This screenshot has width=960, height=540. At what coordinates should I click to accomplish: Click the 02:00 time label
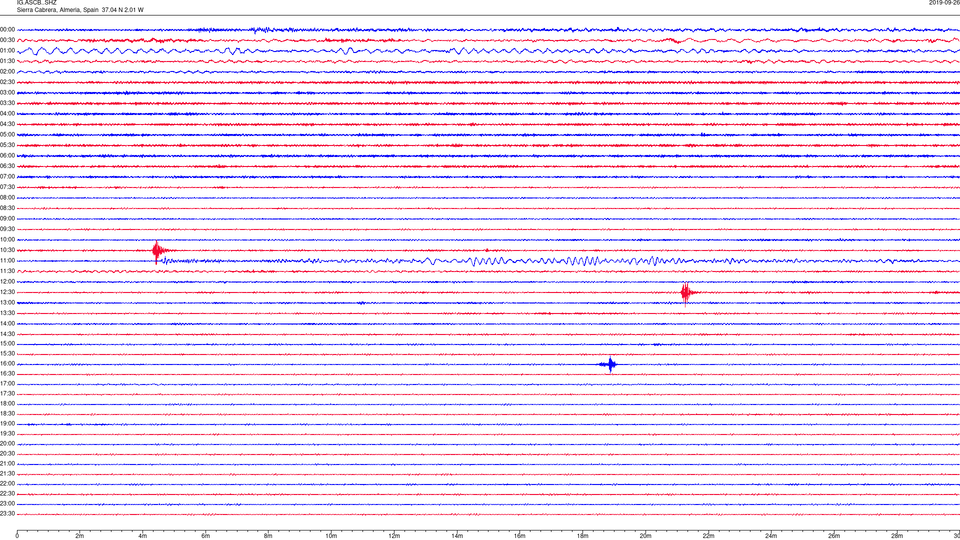pyautogui.click(x=7, y=72)
